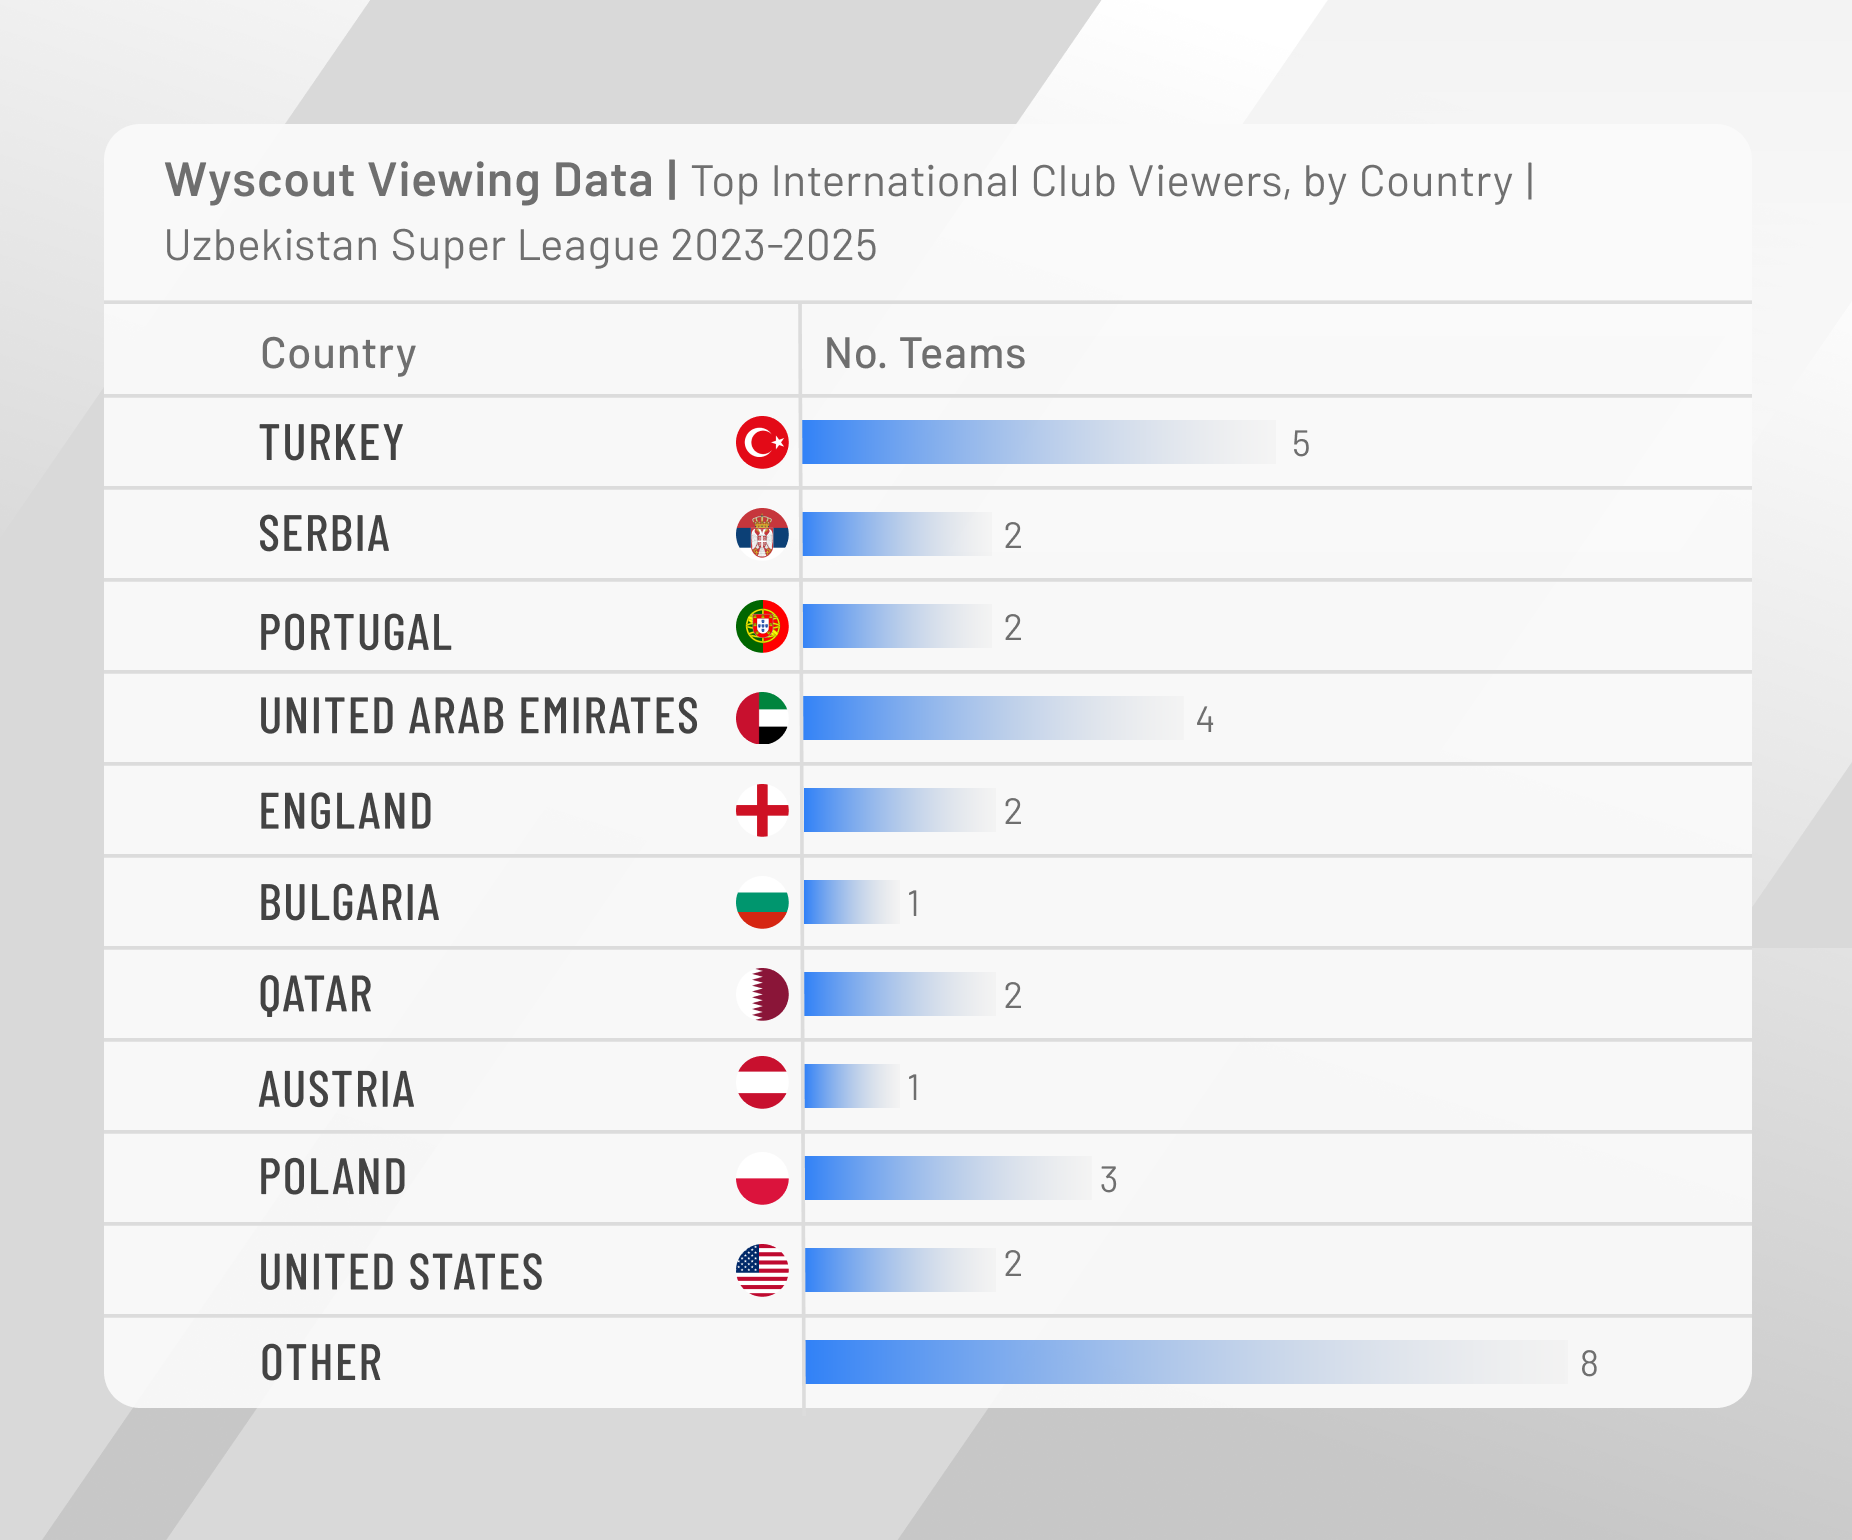Screen dimensions: 1852x1540
Task: Click the Qatar flag icon
Action: click(x=762, y=994)
